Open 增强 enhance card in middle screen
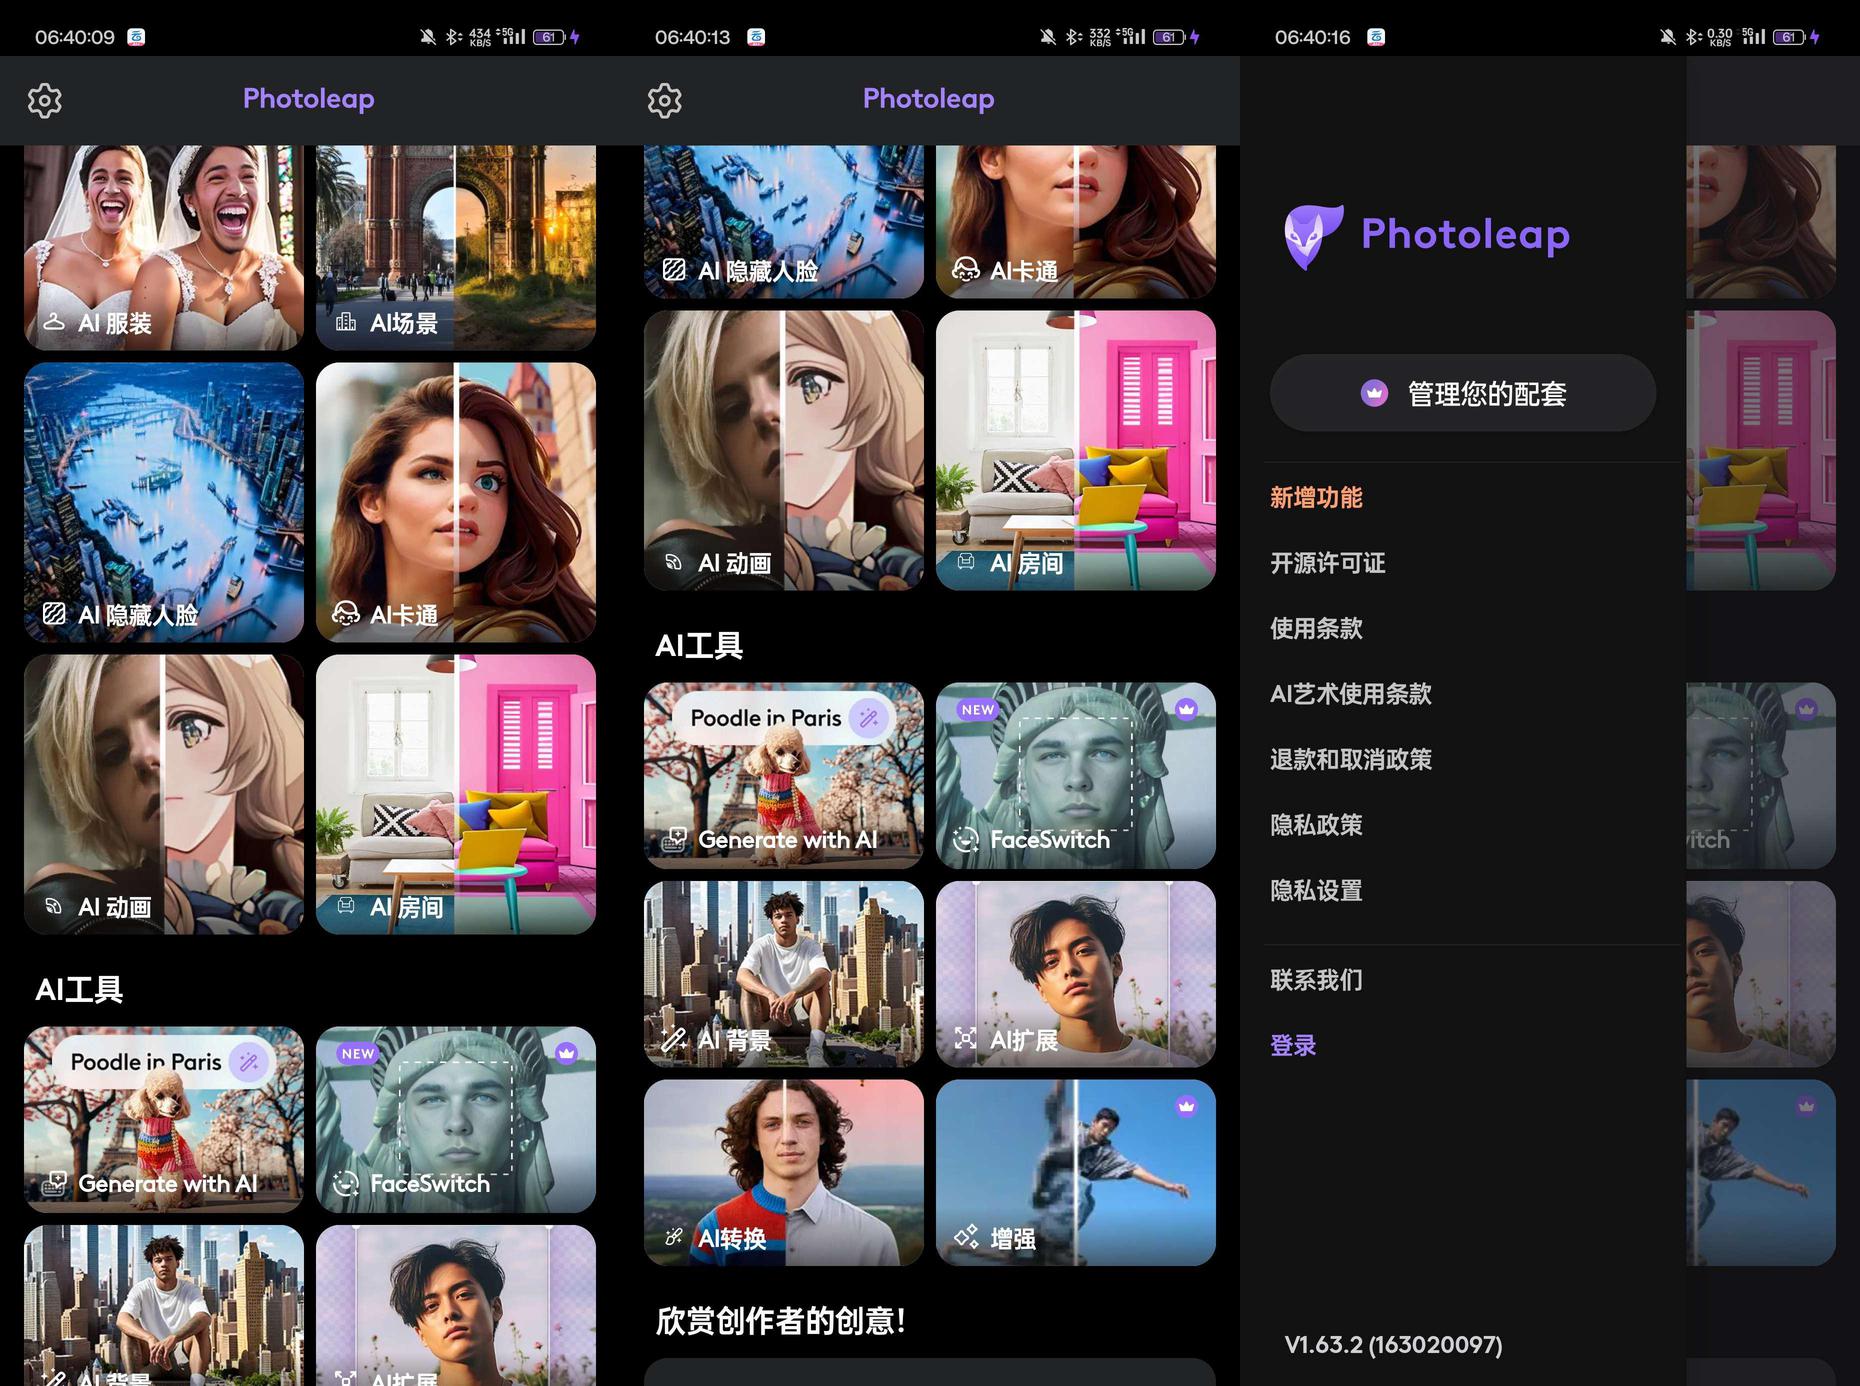 click(1076, 1172)
